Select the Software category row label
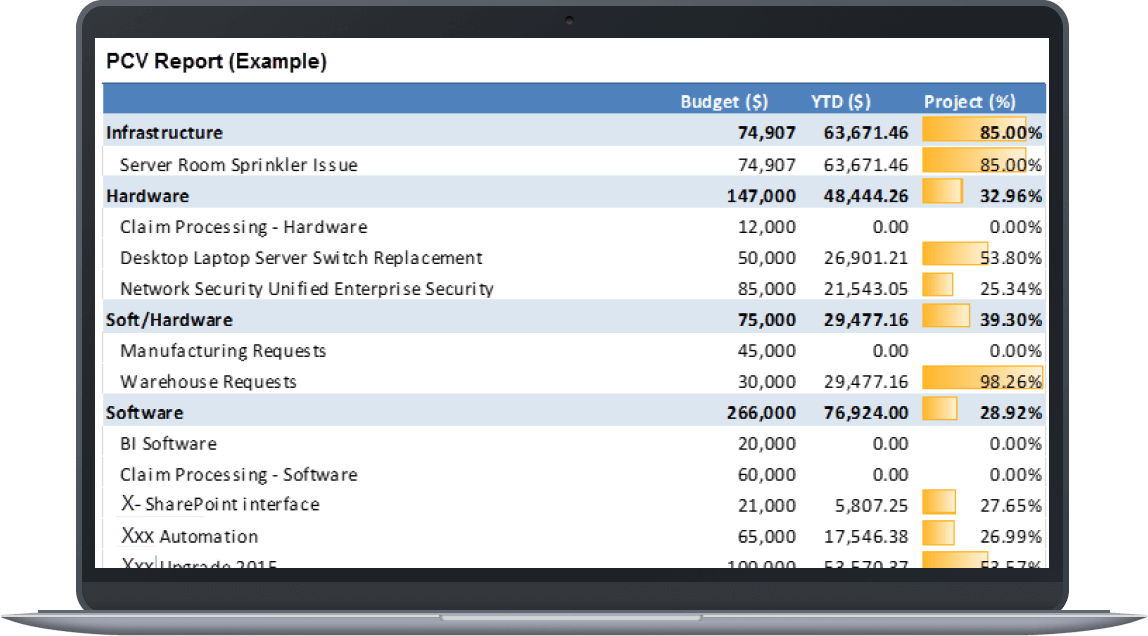The width and height of the screenshot is (1148, 636). [x=145, y=412]
